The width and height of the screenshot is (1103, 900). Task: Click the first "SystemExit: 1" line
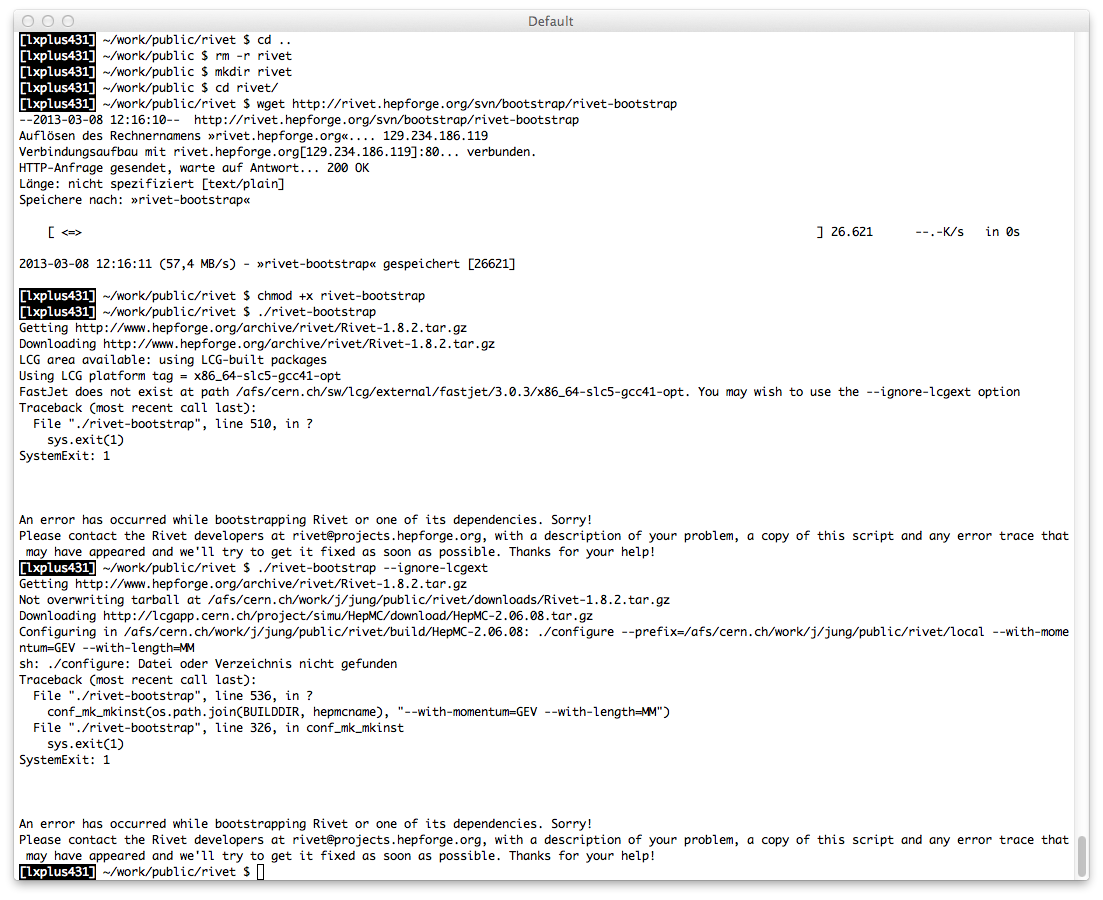(x=65, y=456)
